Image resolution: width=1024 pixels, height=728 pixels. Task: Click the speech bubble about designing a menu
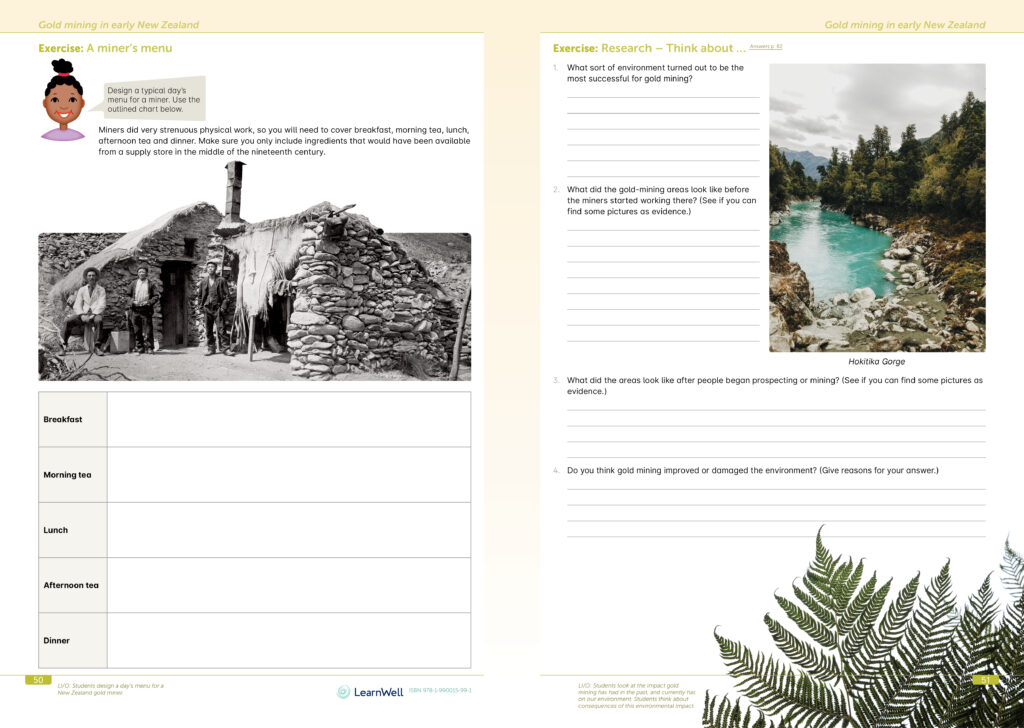[x=153, y=99]
